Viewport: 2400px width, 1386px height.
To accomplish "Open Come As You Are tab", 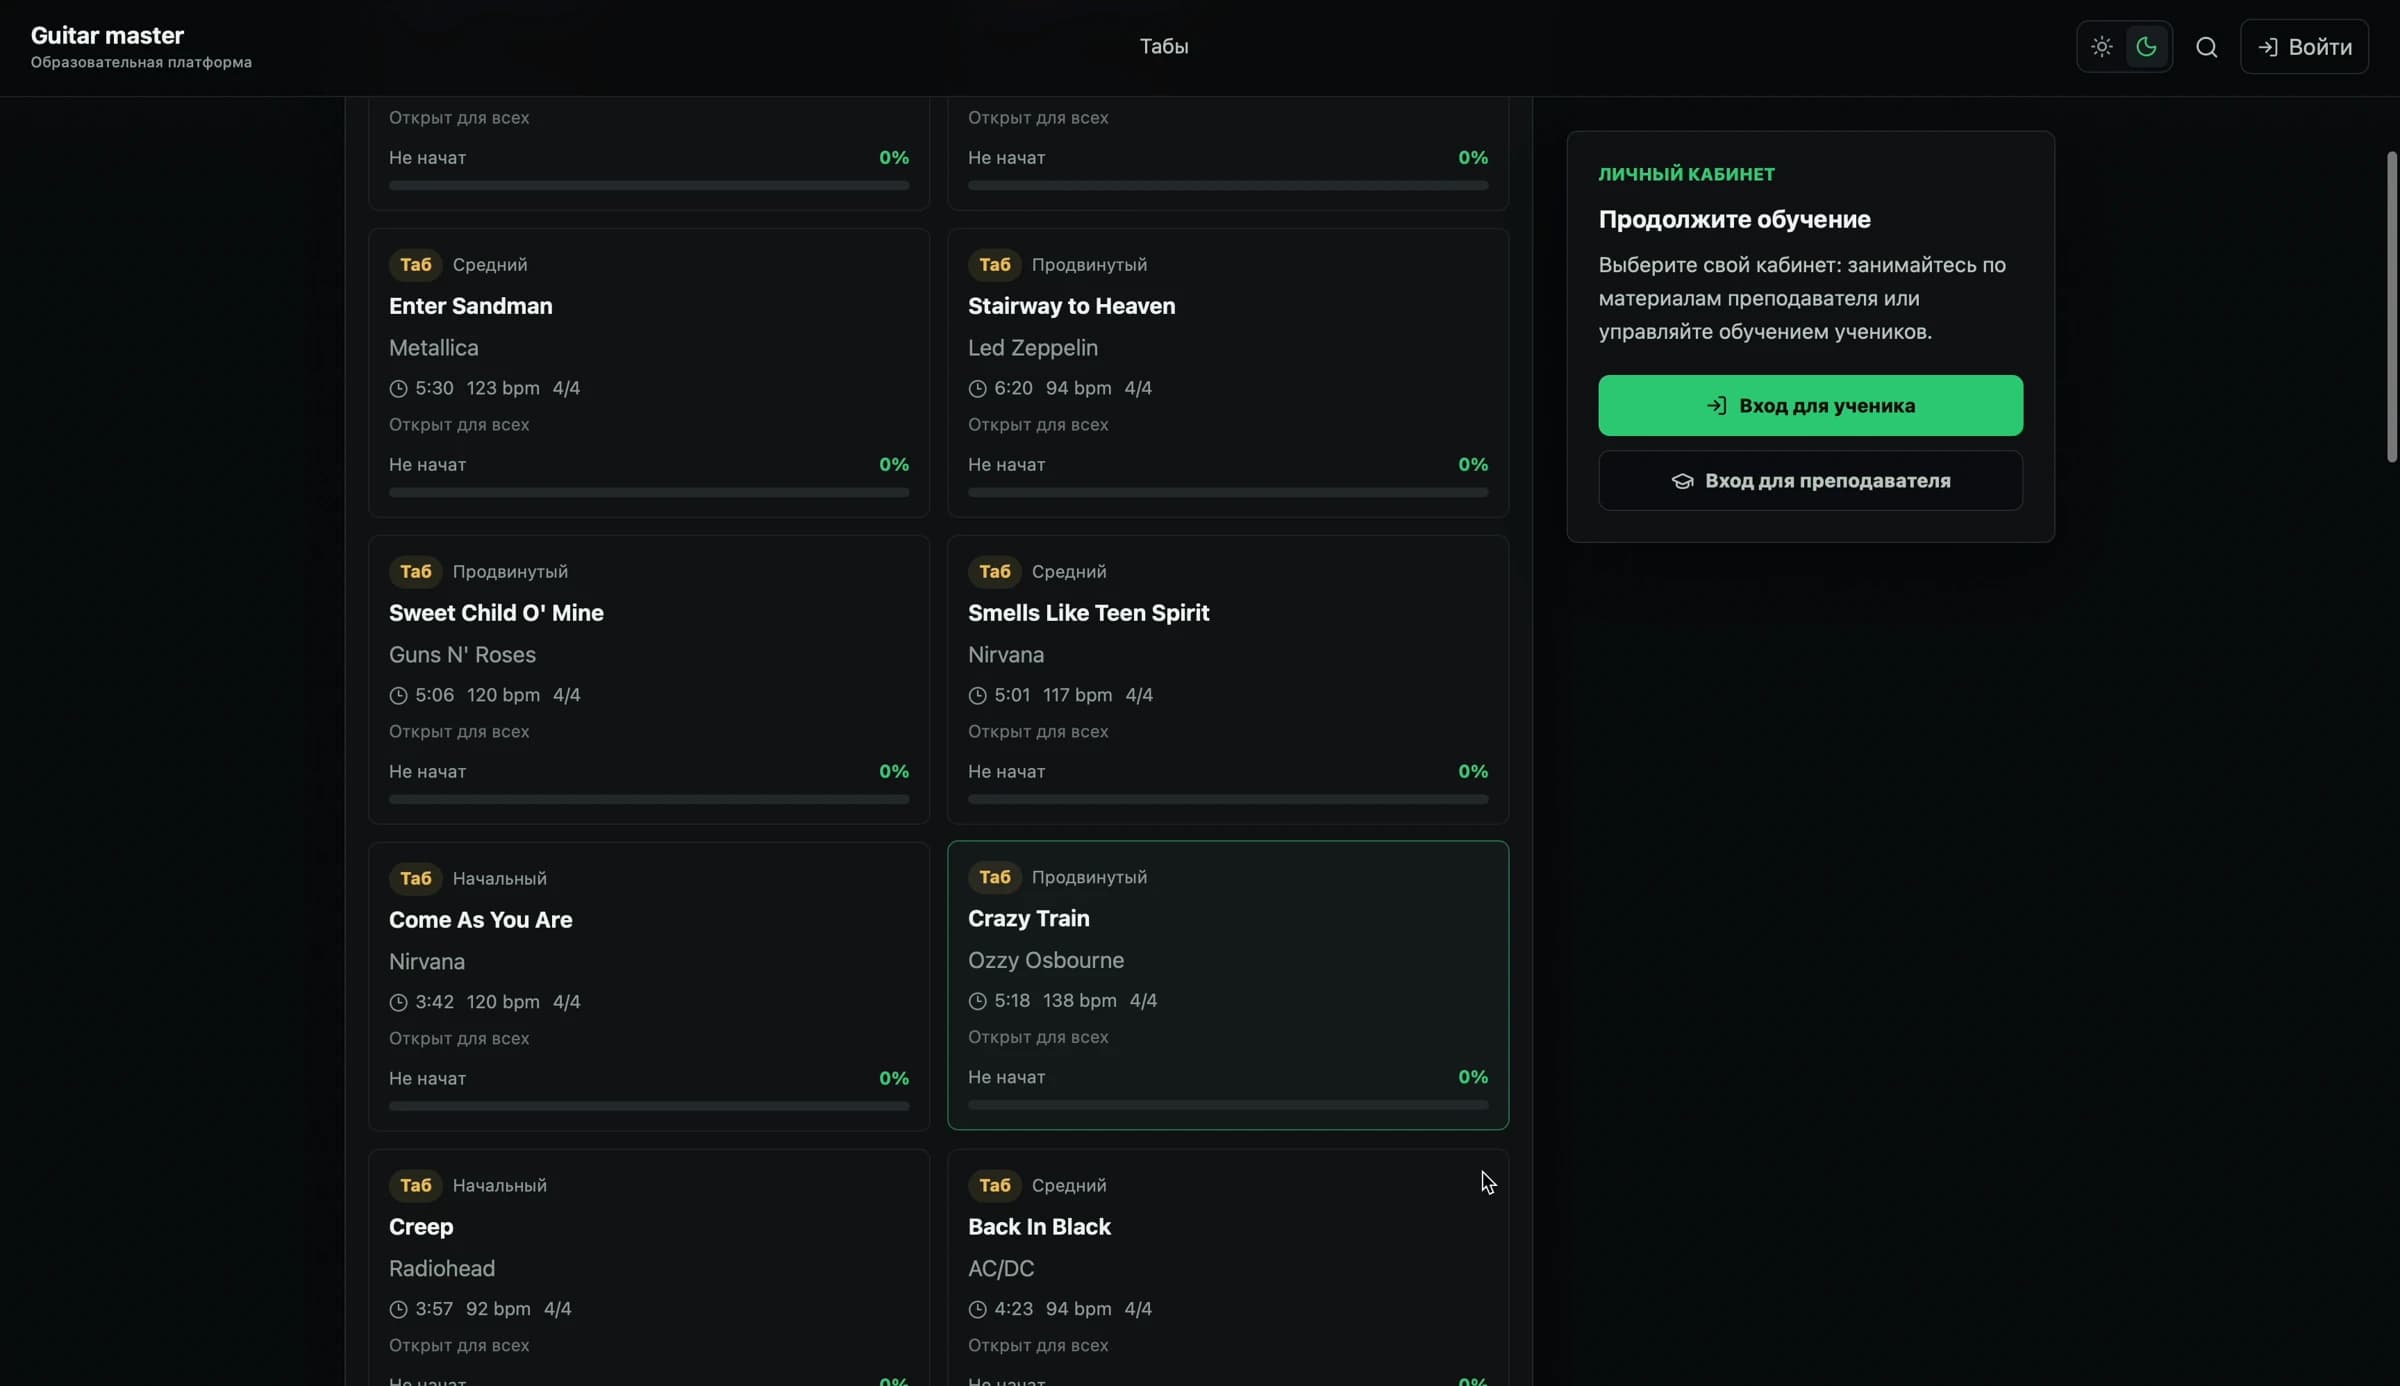I will click(649, 987).
